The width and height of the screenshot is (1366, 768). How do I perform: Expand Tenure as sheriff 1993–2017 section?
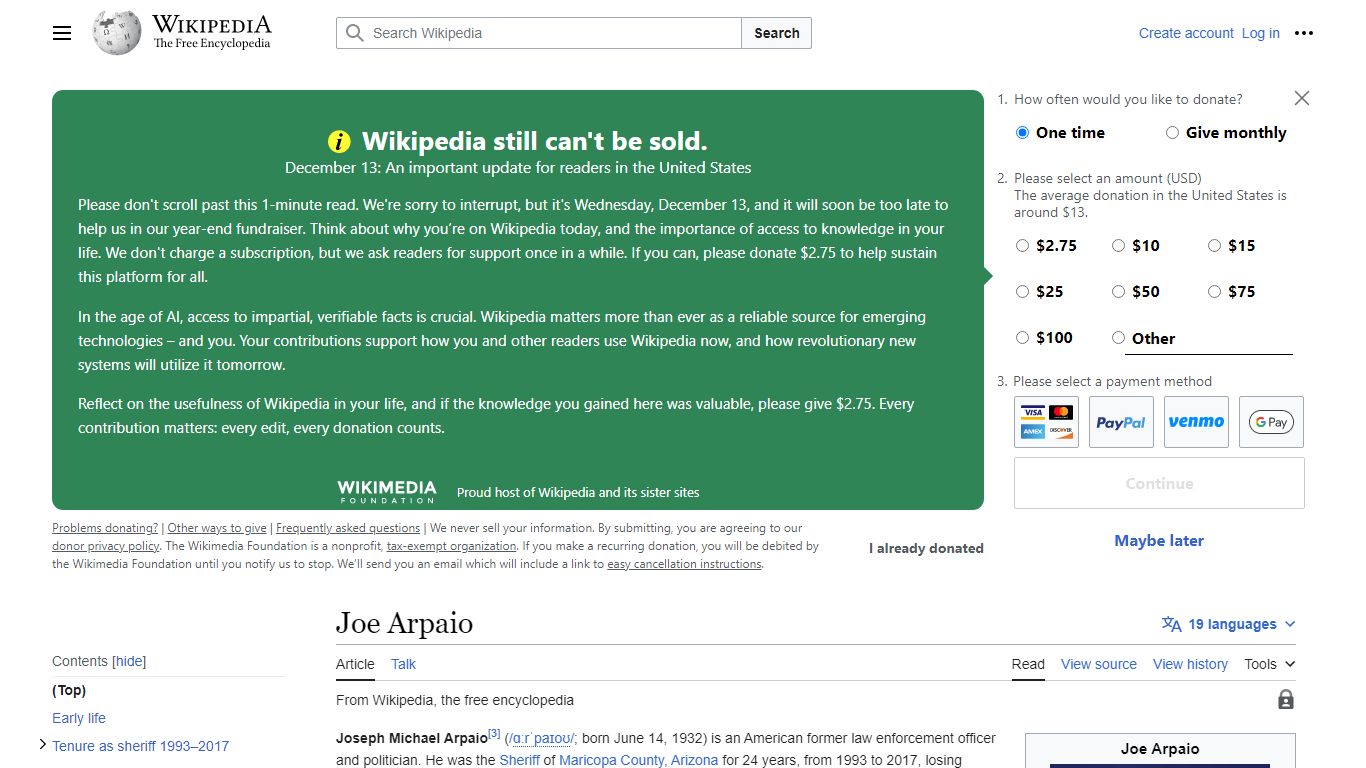(43, 745)
